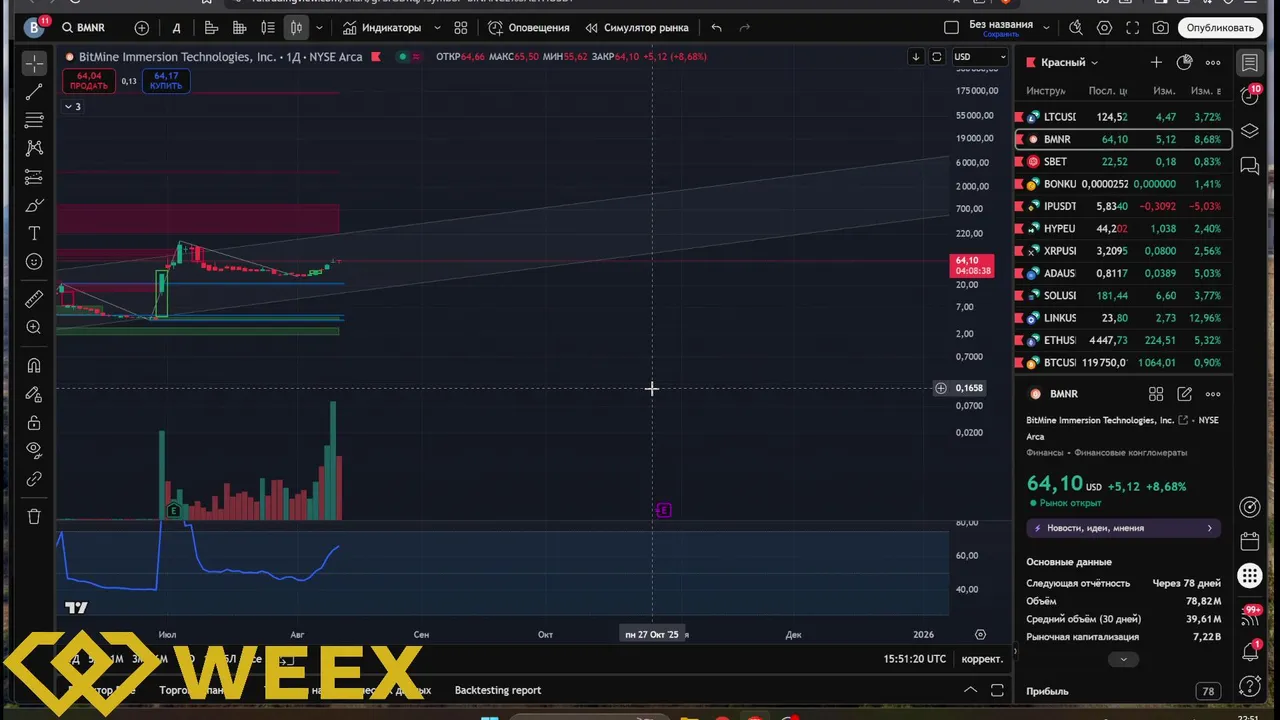Viewport: 1280px width, 720px height.
Task: Open the USD currency dropdown
Action: click(979, 57)
